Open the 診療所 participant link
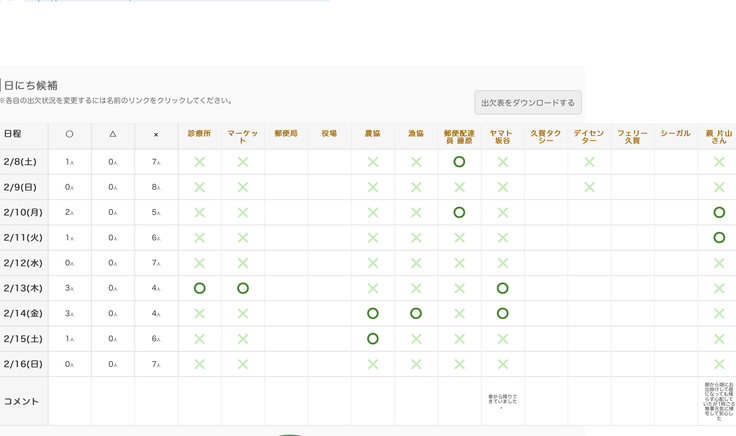736x436 pixels. click(x=199, y=133)
